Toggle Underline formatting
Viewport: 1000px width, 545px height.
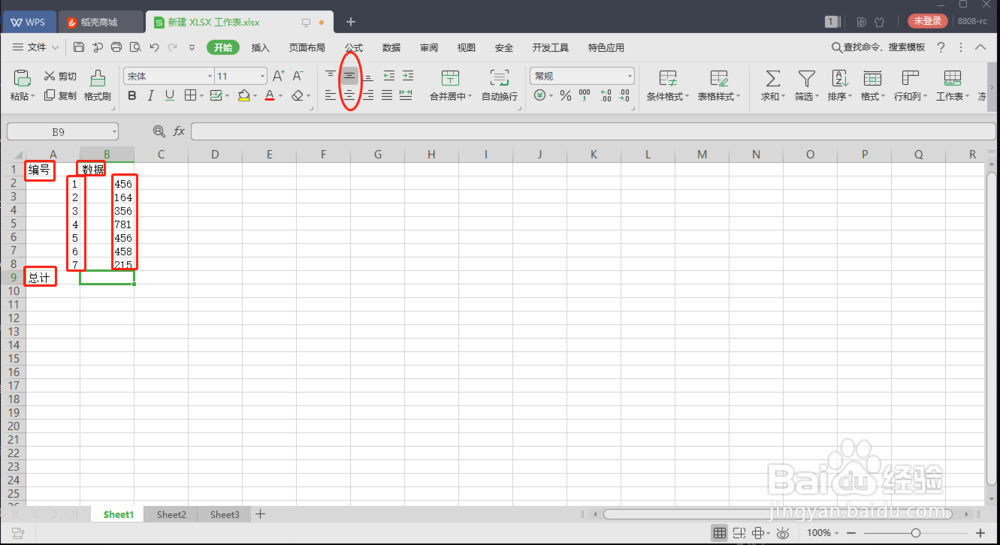click(x=169, y=96)
